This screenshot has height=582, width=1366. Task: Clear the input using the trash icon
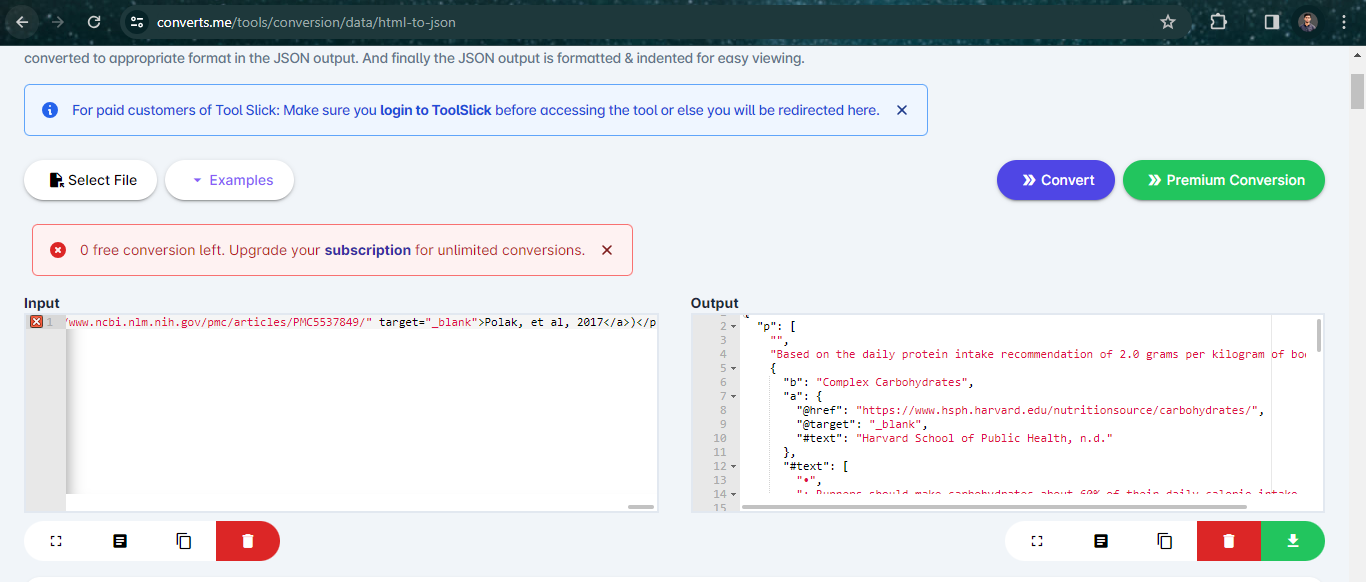pos(247,540)
